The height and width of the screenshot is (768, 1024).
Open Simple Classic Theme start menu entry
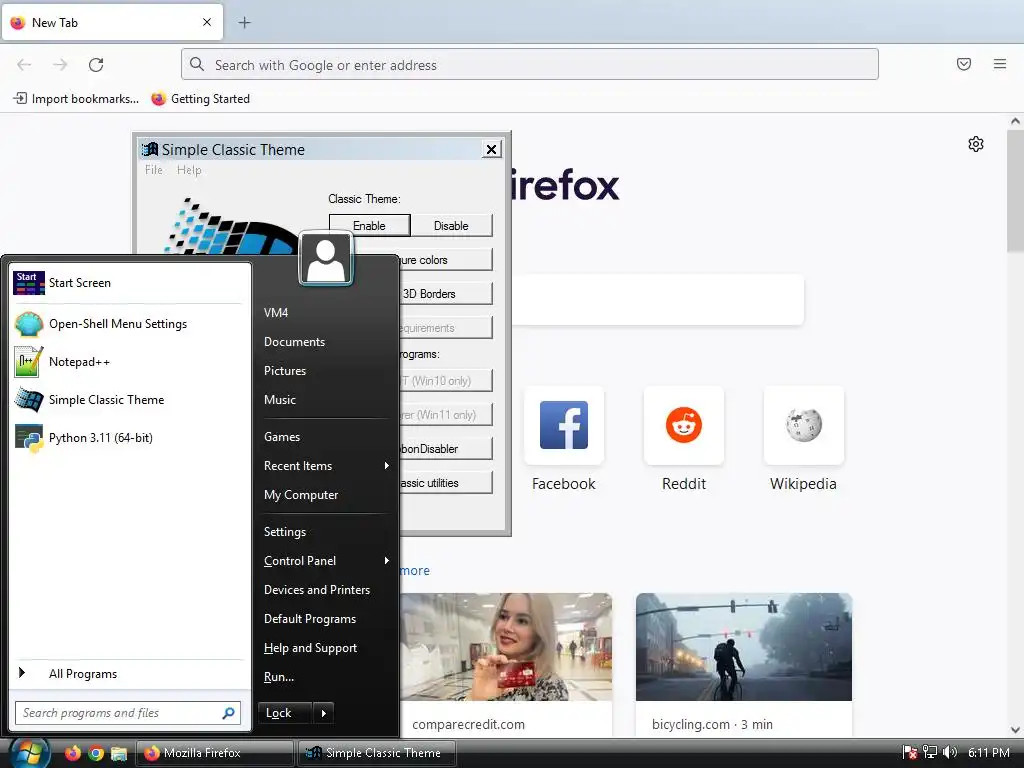click(130, 400)
